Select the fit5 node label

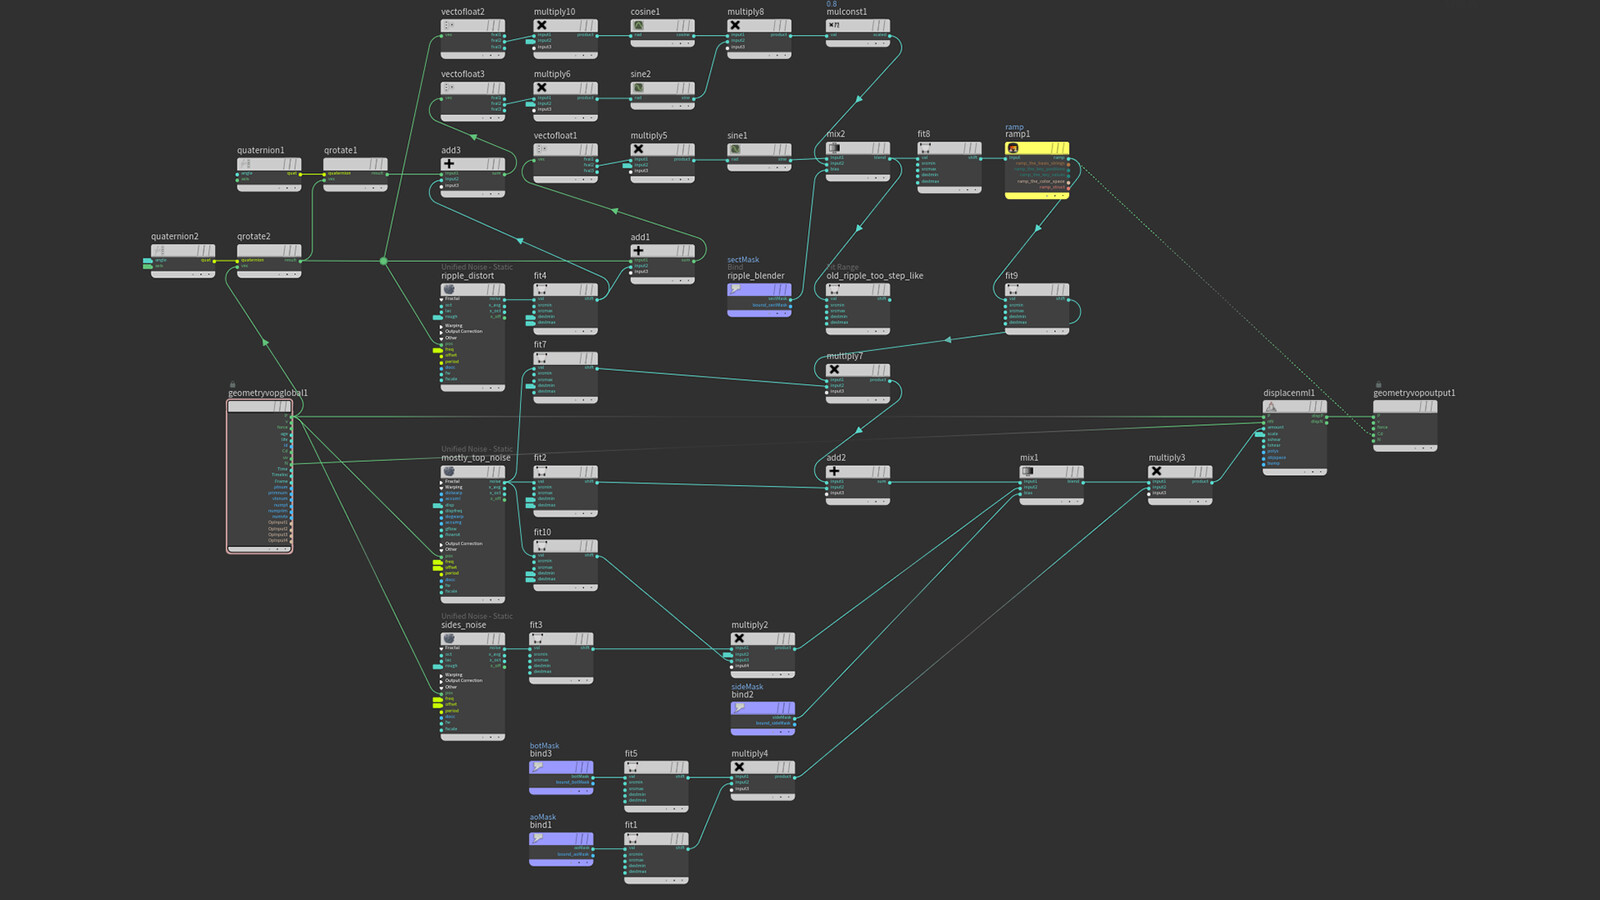tap(631, 754)
